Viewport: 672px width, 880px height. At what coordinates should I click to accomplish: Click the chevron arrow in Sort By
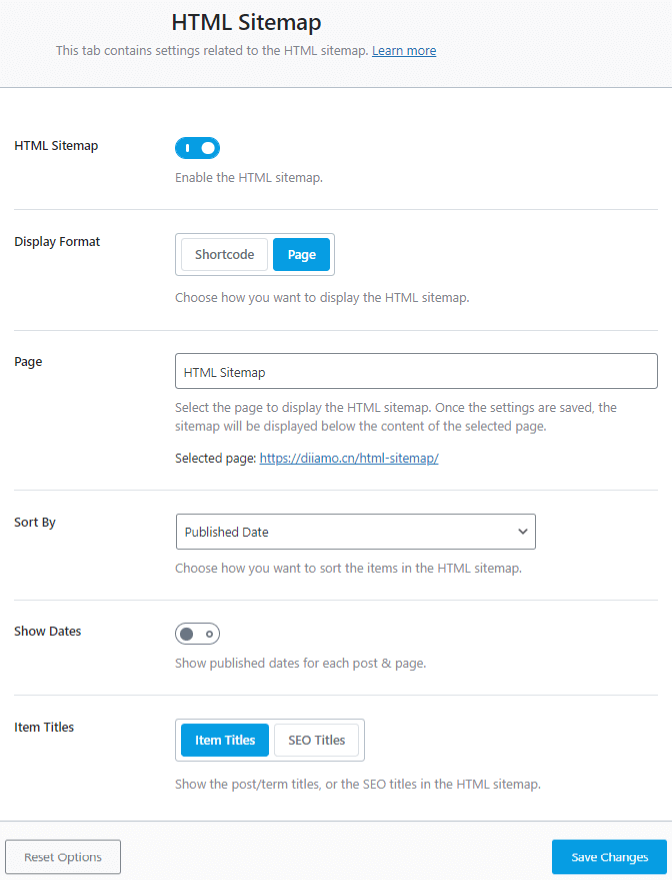coord(522,532)
